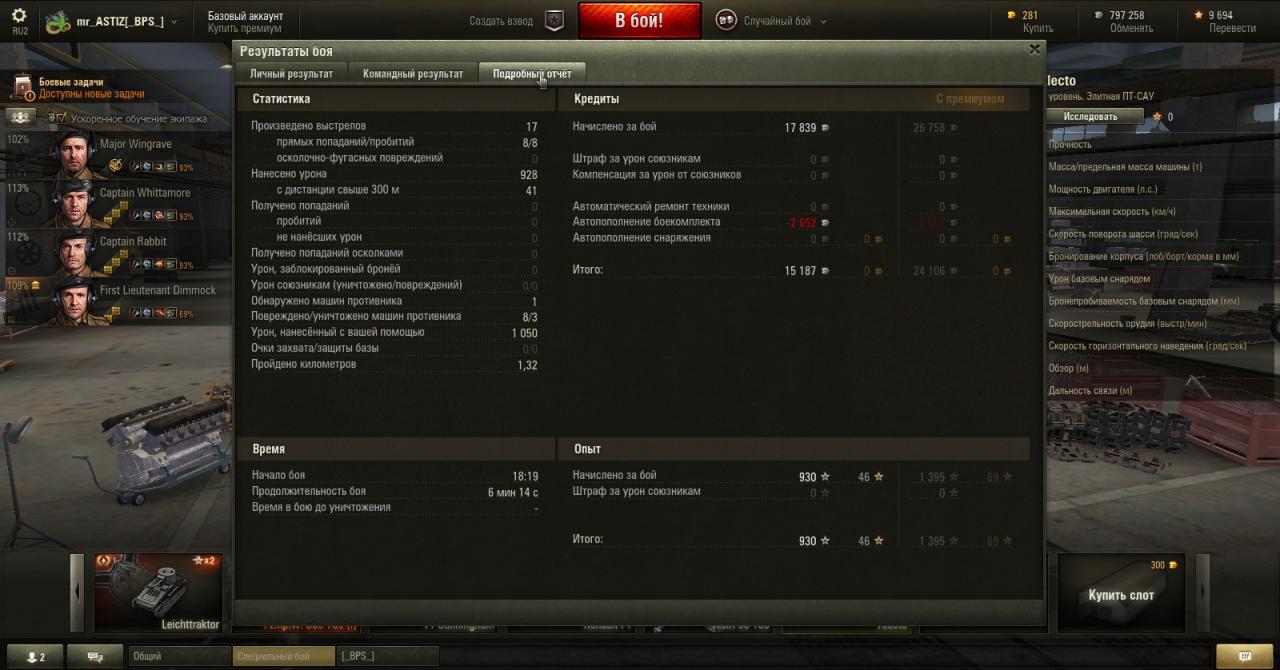Click the Случайный бой dice icon
Image resolution: width=1280 pixels, height=670 pixels.
727,20
